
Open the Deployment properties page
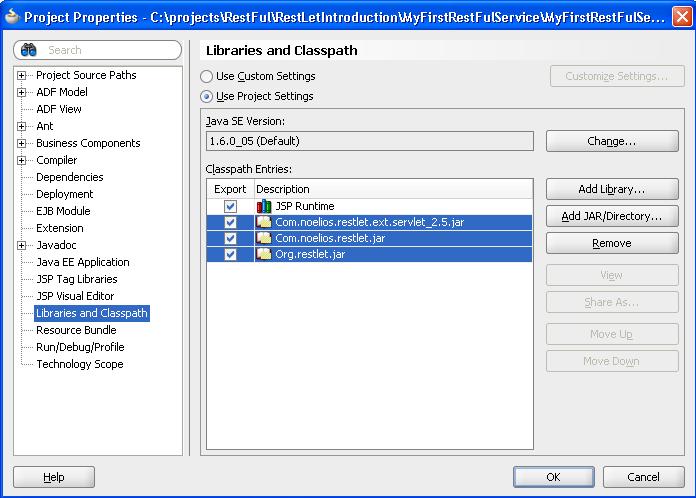(x=64, y=194)
